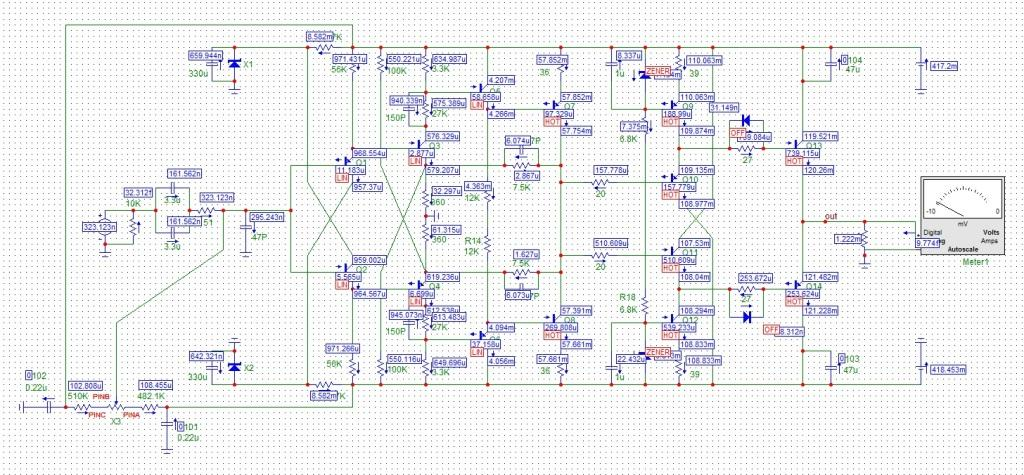Screen dimensions: 1024x475
Task: Select the 482.1K resistor
Action: 150,406
